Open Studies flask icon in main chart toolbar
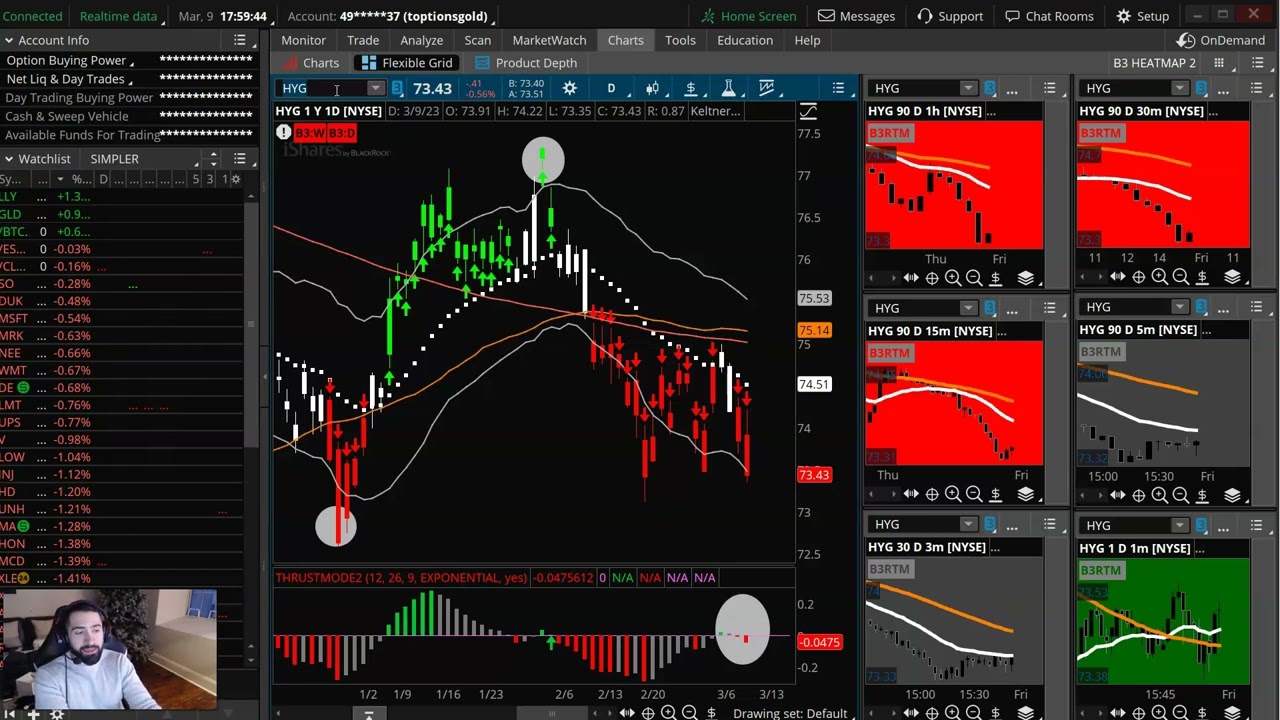Screen dimensions: 1280x720 tap(729, 88)
